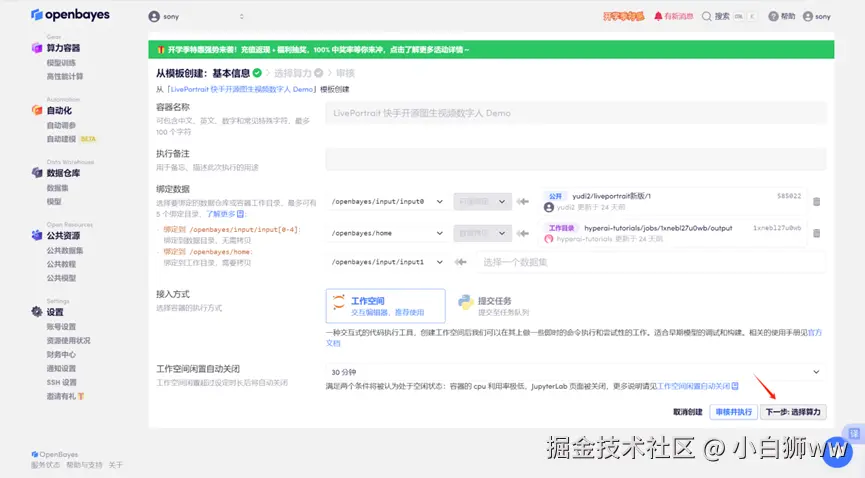Select 工作空间 access mode card
Viewport: 865px width, 478px height.
[385, 306]
